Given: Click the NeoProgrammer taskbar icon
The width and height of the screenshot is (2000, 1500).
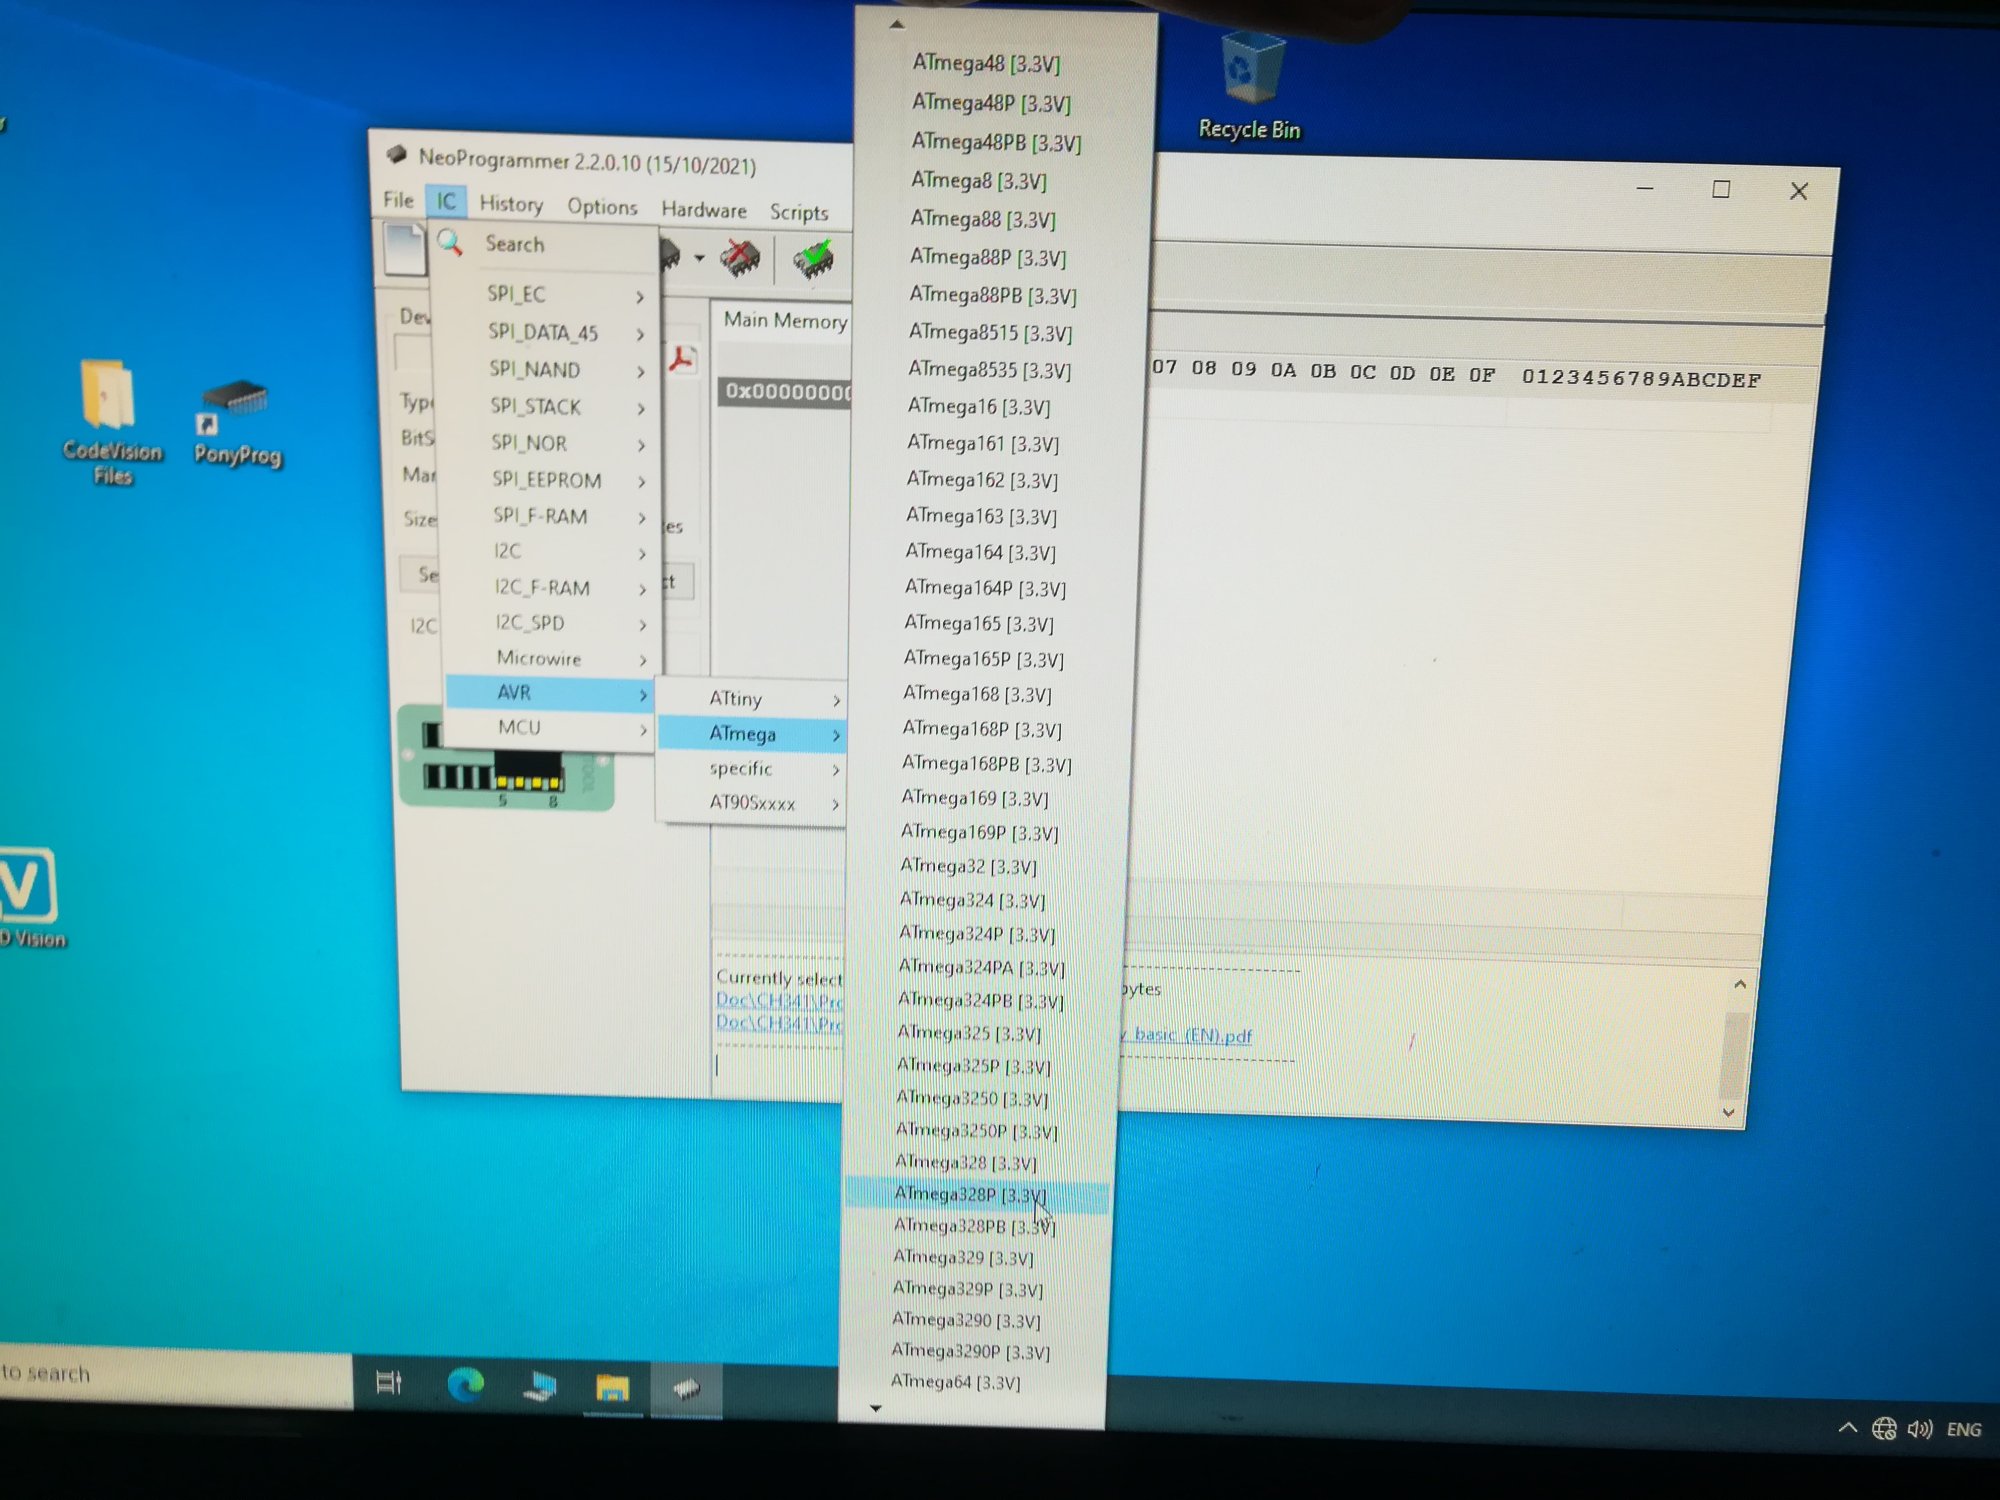Looking at the screenshot, I should click(x=686, y=1390).
